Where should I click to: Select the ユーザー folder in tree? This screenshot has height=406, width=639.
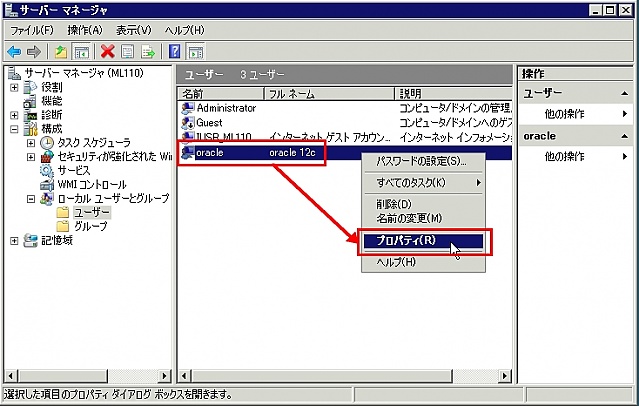92,212
